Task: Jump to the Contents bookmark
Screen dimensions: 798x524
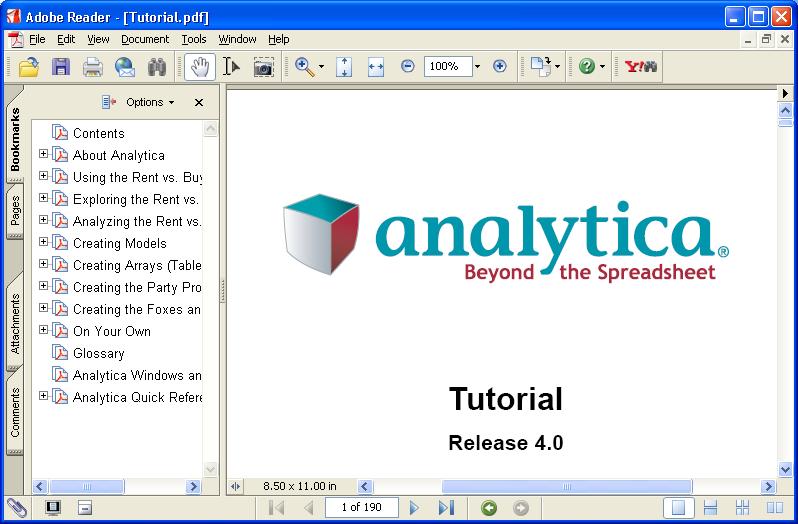Action: [x=98, y=133]
